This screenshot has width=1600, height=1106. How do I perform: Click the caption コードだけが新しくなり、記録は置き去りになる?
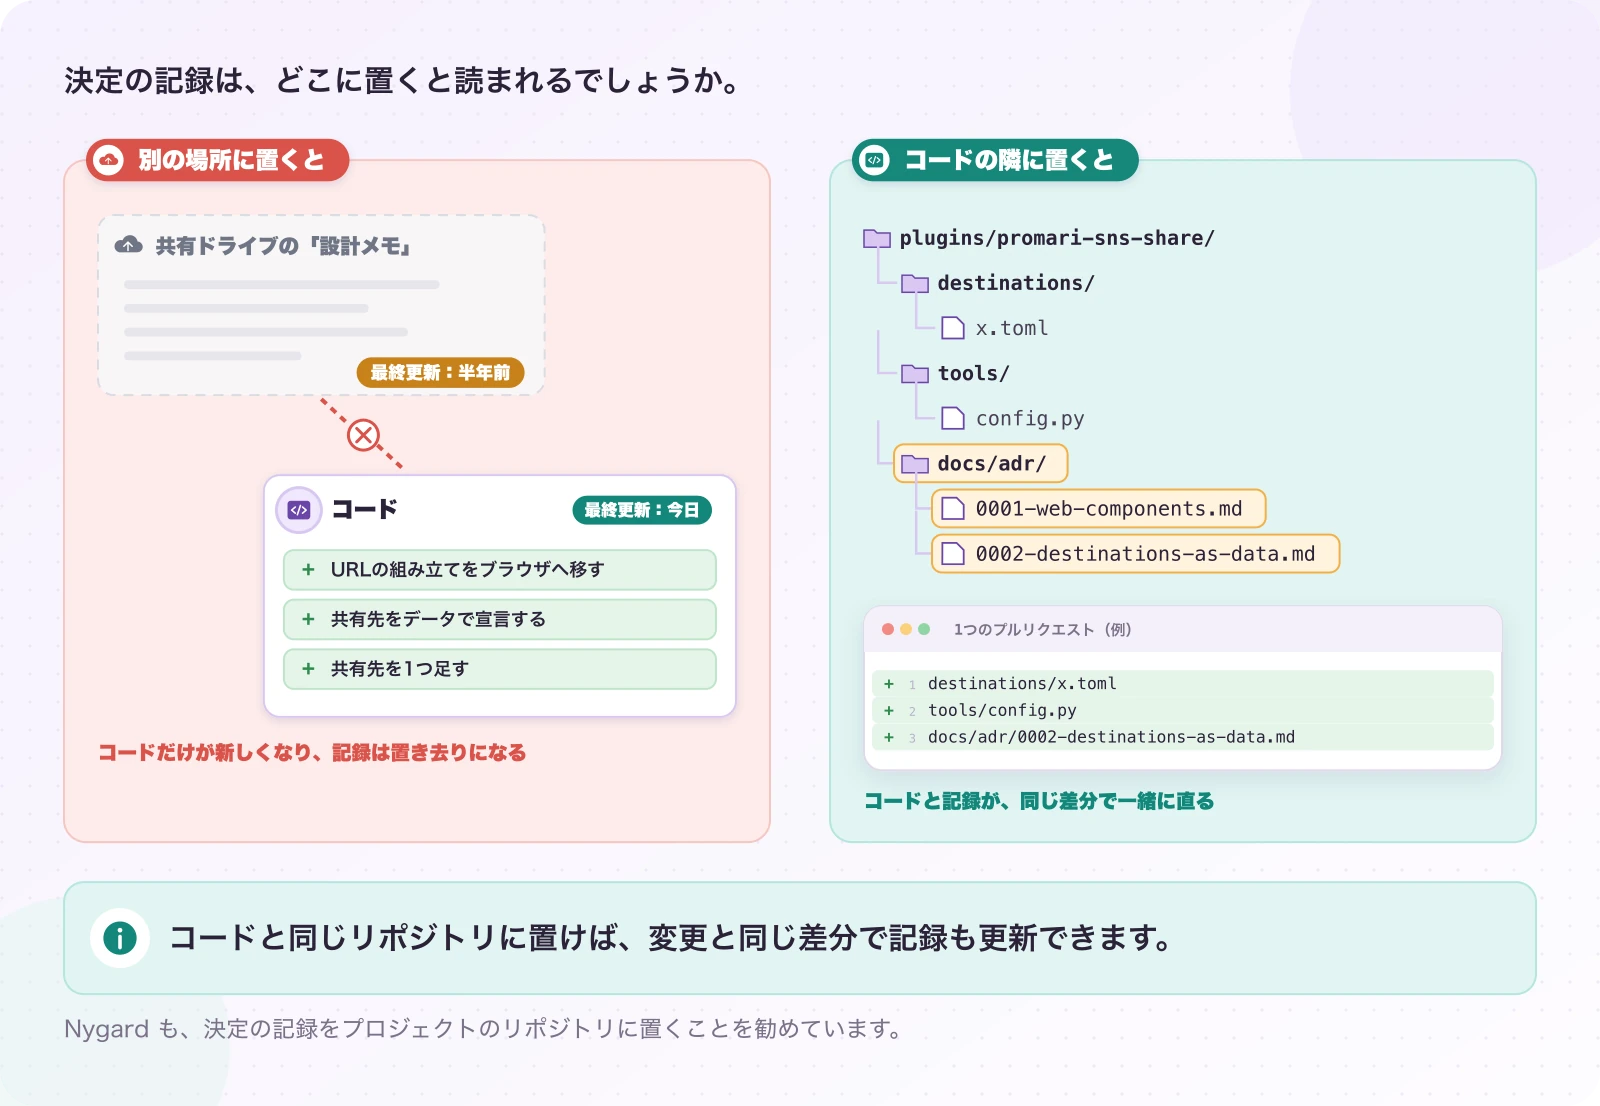click(312, 752)
